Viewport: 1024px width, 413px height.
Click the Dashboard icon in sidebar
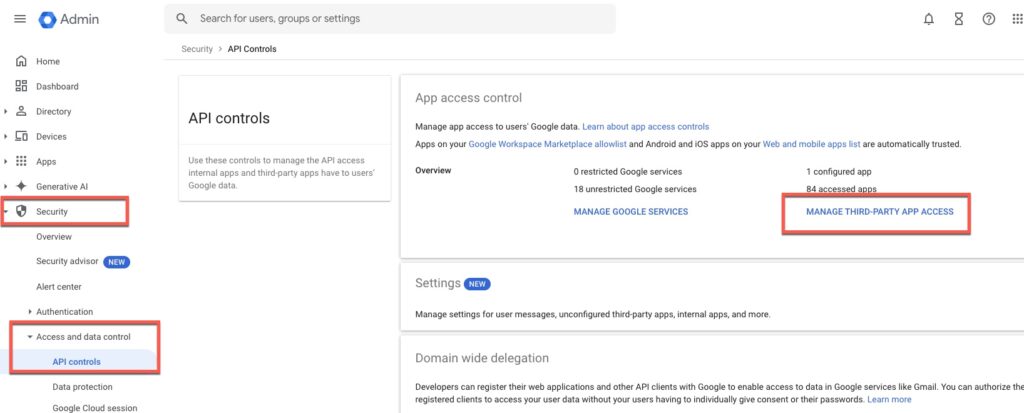point(22,86)
